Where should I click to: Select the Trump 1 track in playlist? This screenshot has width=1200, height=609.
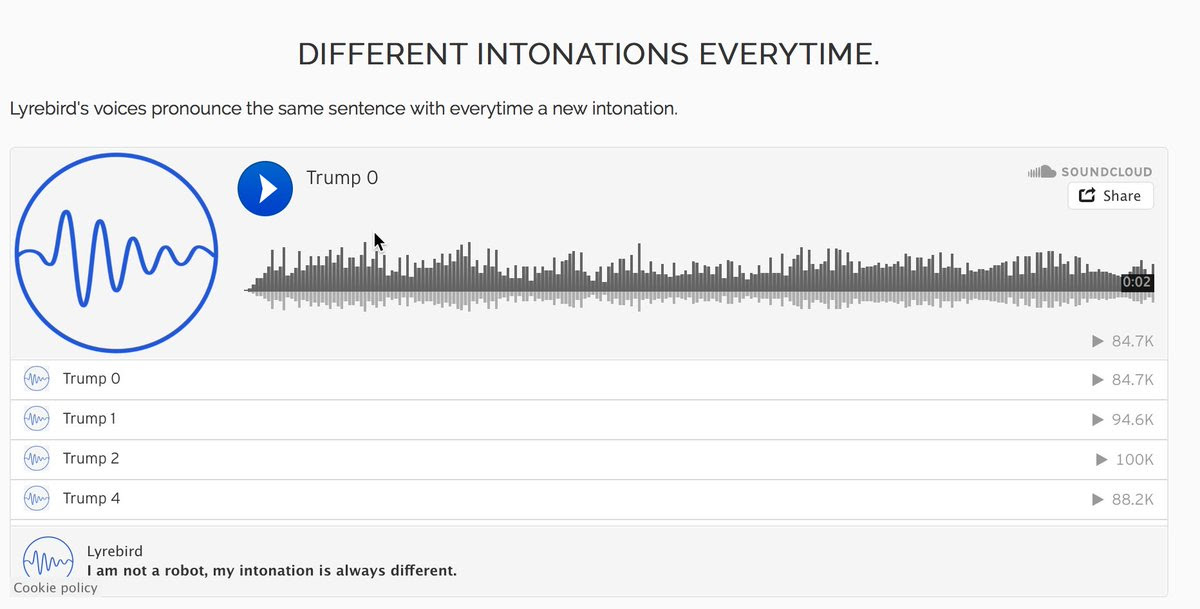[x=89, y=419]
